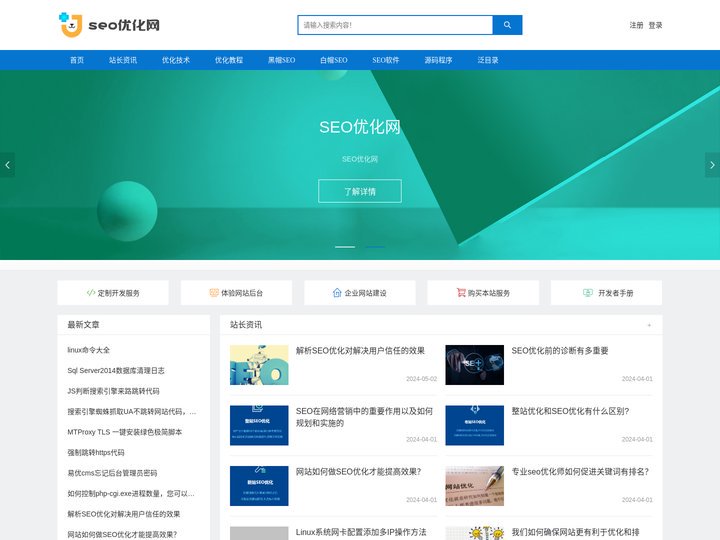The image size is (720, 540).
Task: Click thumbnail of 整站优化和SEO优化有什么区别
Action: click(474, 425)
